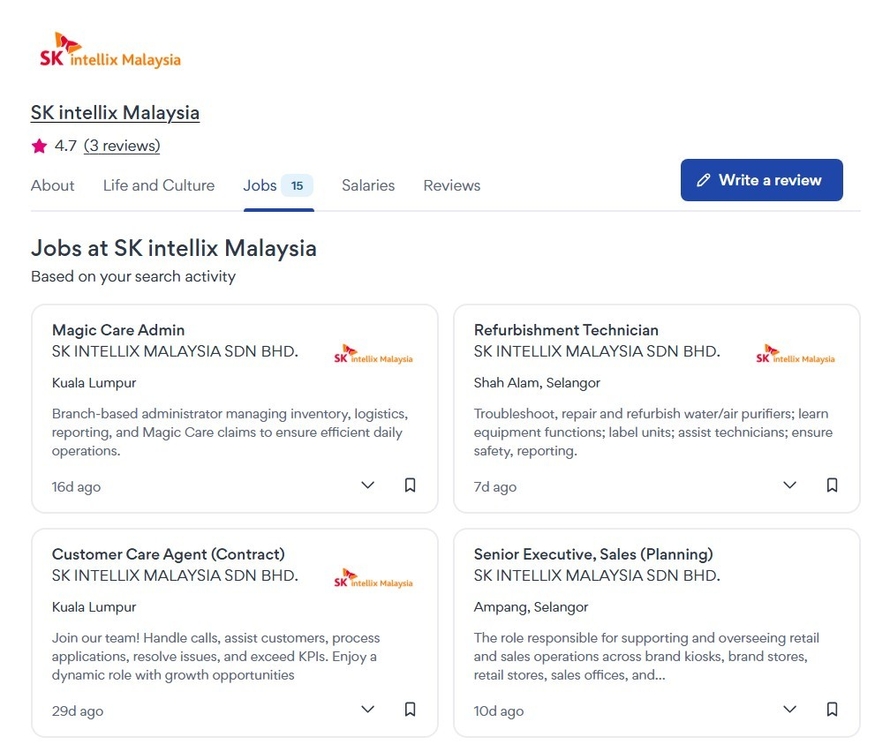
Task: Open the Senior Executive, Sales (Planning) job title
Action: (593, 554)
